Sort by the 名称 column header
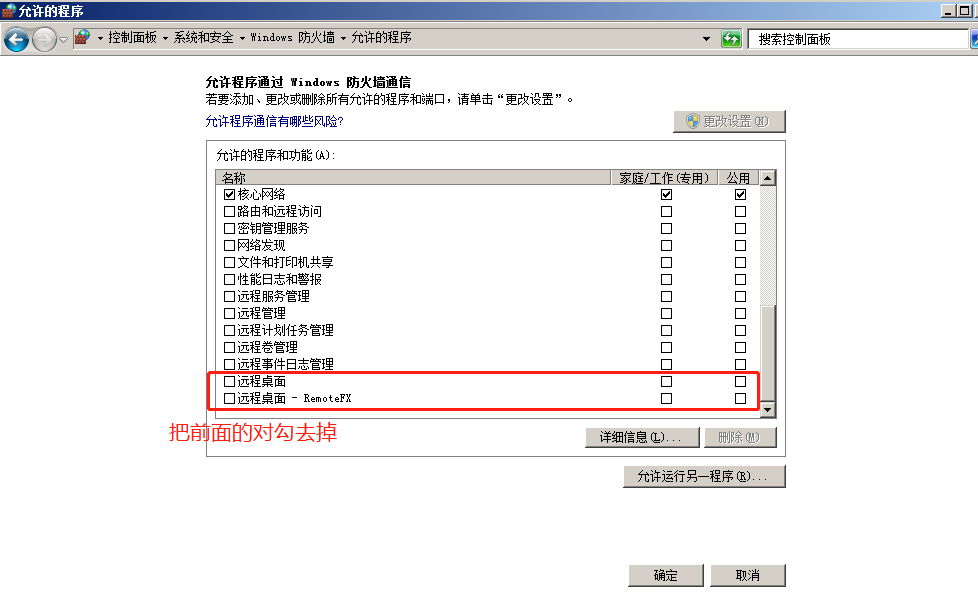Screen dimensions: 978x592 (x=413, y=178)
